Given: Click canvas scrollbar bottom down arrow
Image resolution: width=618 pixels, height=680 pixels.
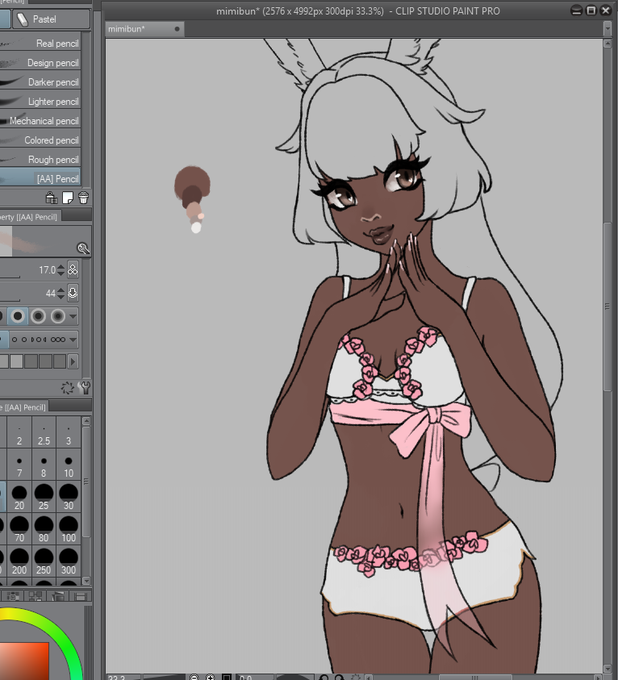Looking at the screenshot, I should (x=607, y=669).
